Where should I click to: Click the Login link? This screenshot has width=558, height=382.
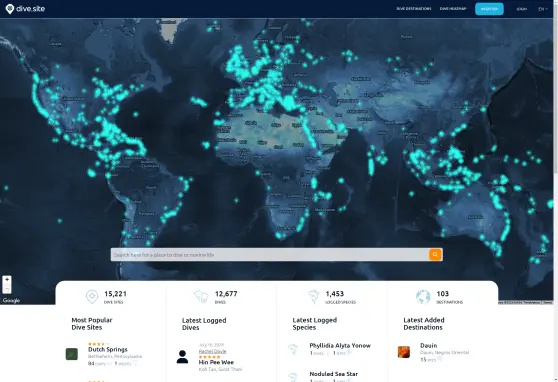[x=522, y=9]
